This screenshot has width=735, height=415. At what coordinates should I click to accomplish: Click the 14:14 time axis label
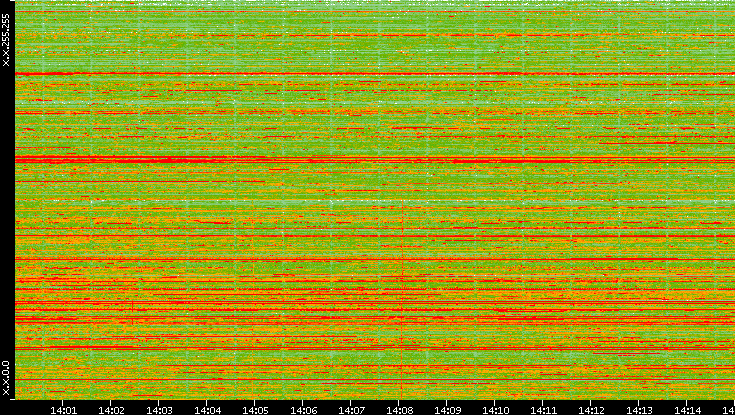(x=687, y=410)
